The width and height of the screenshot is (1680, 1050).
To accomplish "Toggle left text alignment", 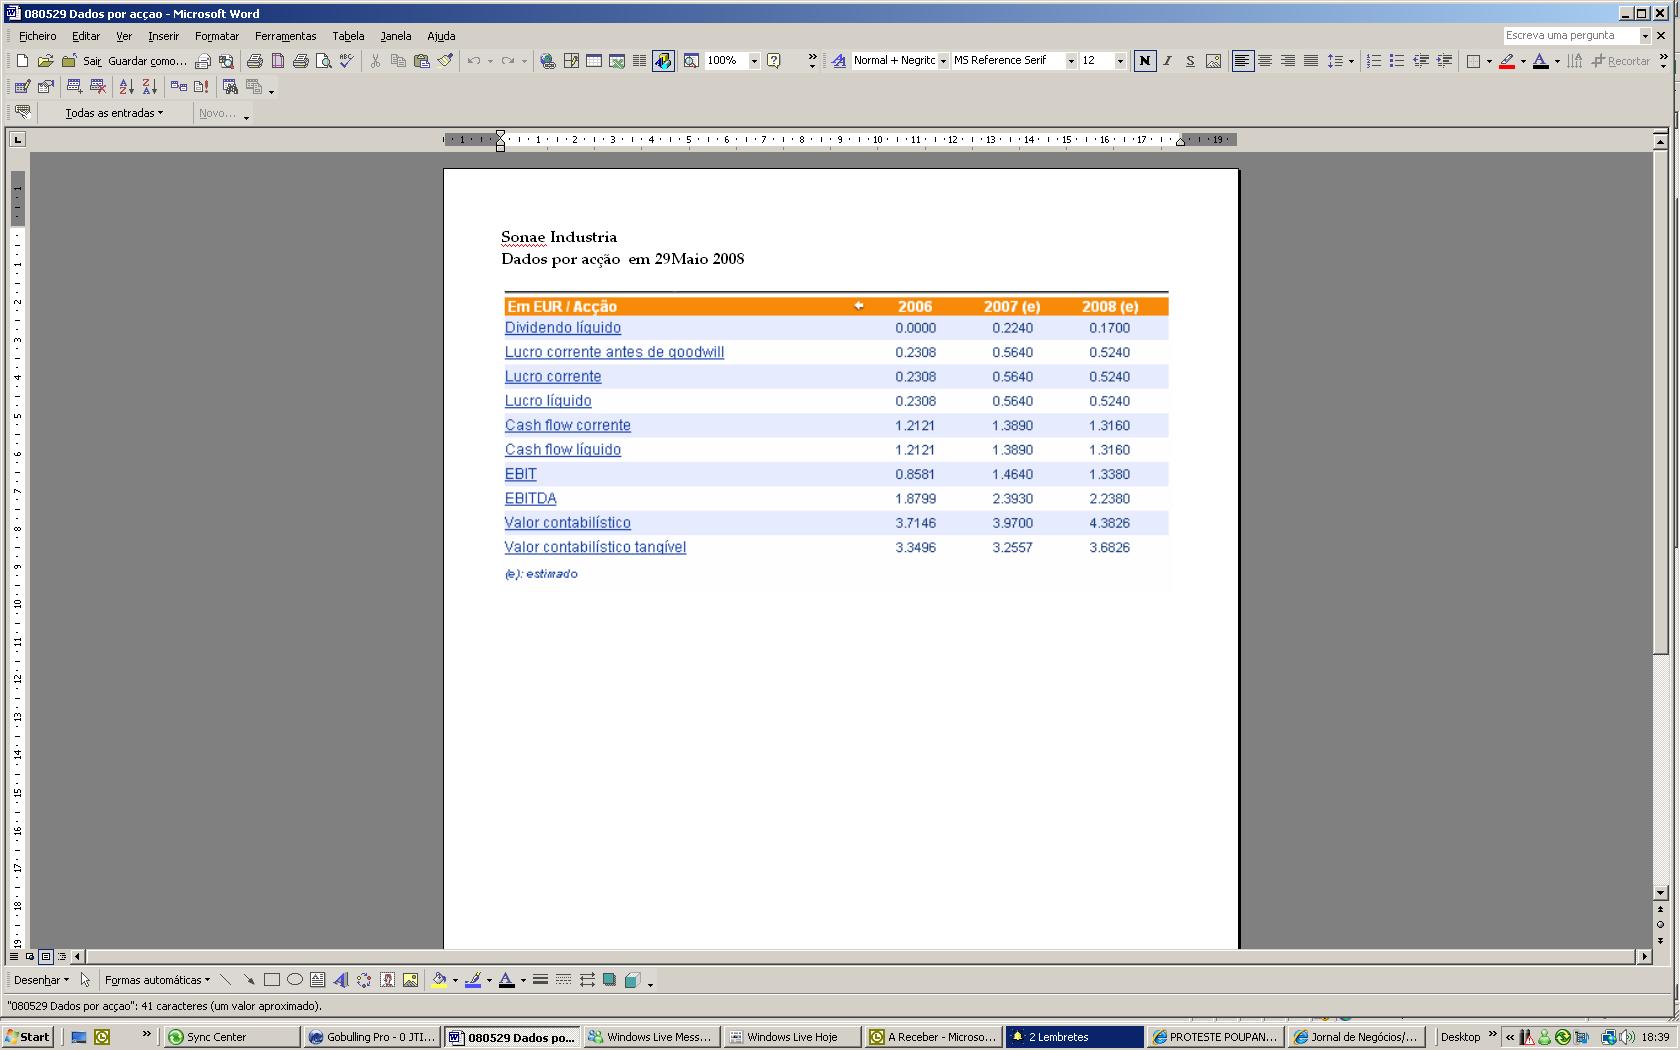I will [1242, 61].
